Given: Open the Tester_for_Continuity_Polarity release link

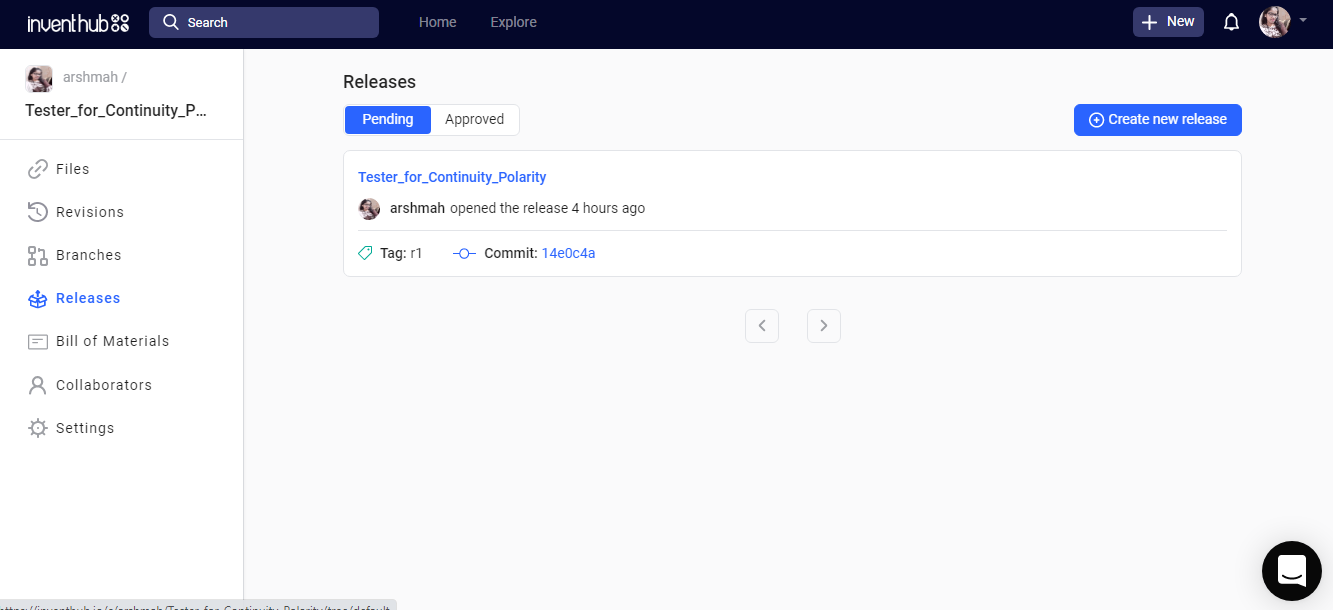Looking at the screenshot, I should (452, 177).
